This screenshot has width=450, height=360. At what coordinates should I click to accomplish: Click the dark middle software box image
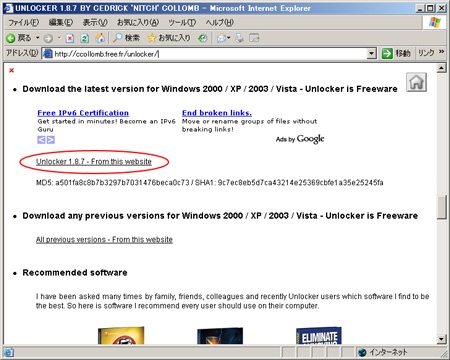tap(220, 336)
